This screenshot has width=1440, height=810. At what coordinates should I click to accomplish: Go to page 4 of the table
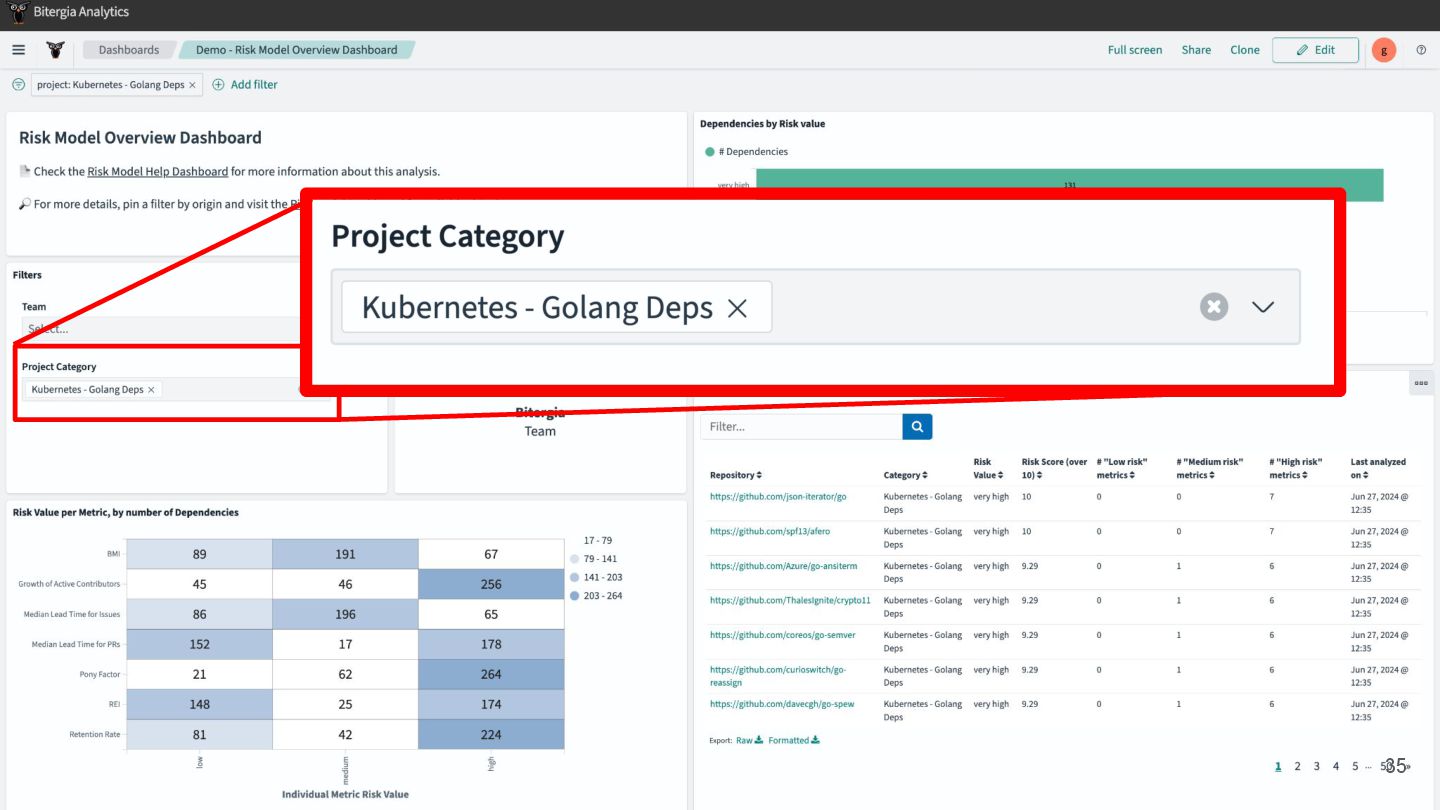pos(1336,766)
